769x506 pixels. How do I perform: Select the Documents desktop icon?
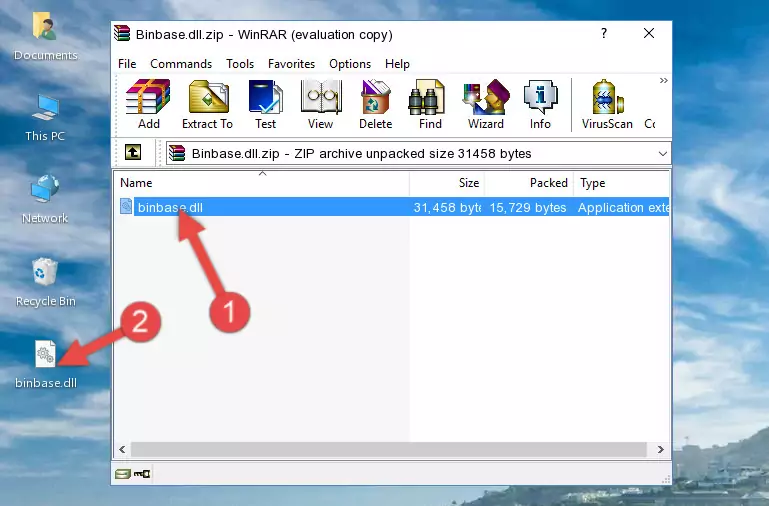pyautogui.click(x=45, y=37)
